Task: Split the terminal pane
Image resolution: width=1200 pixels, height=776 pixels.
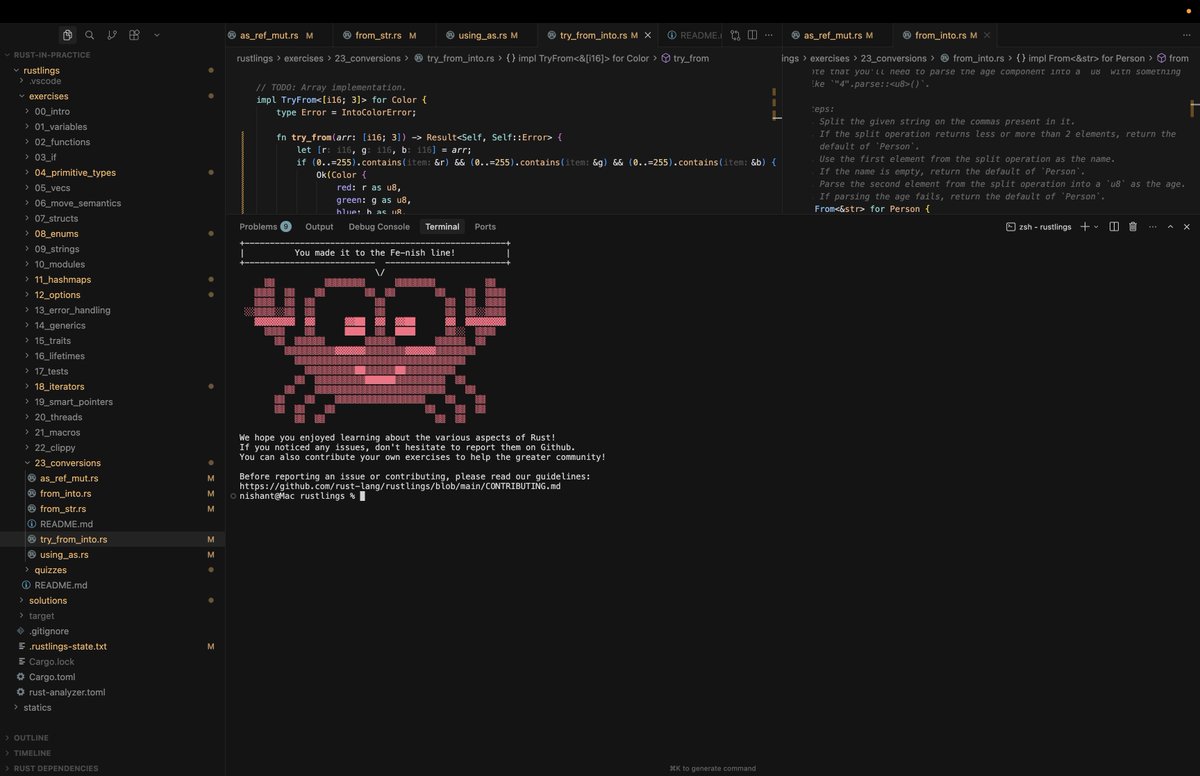Action: click(1115, 227)
